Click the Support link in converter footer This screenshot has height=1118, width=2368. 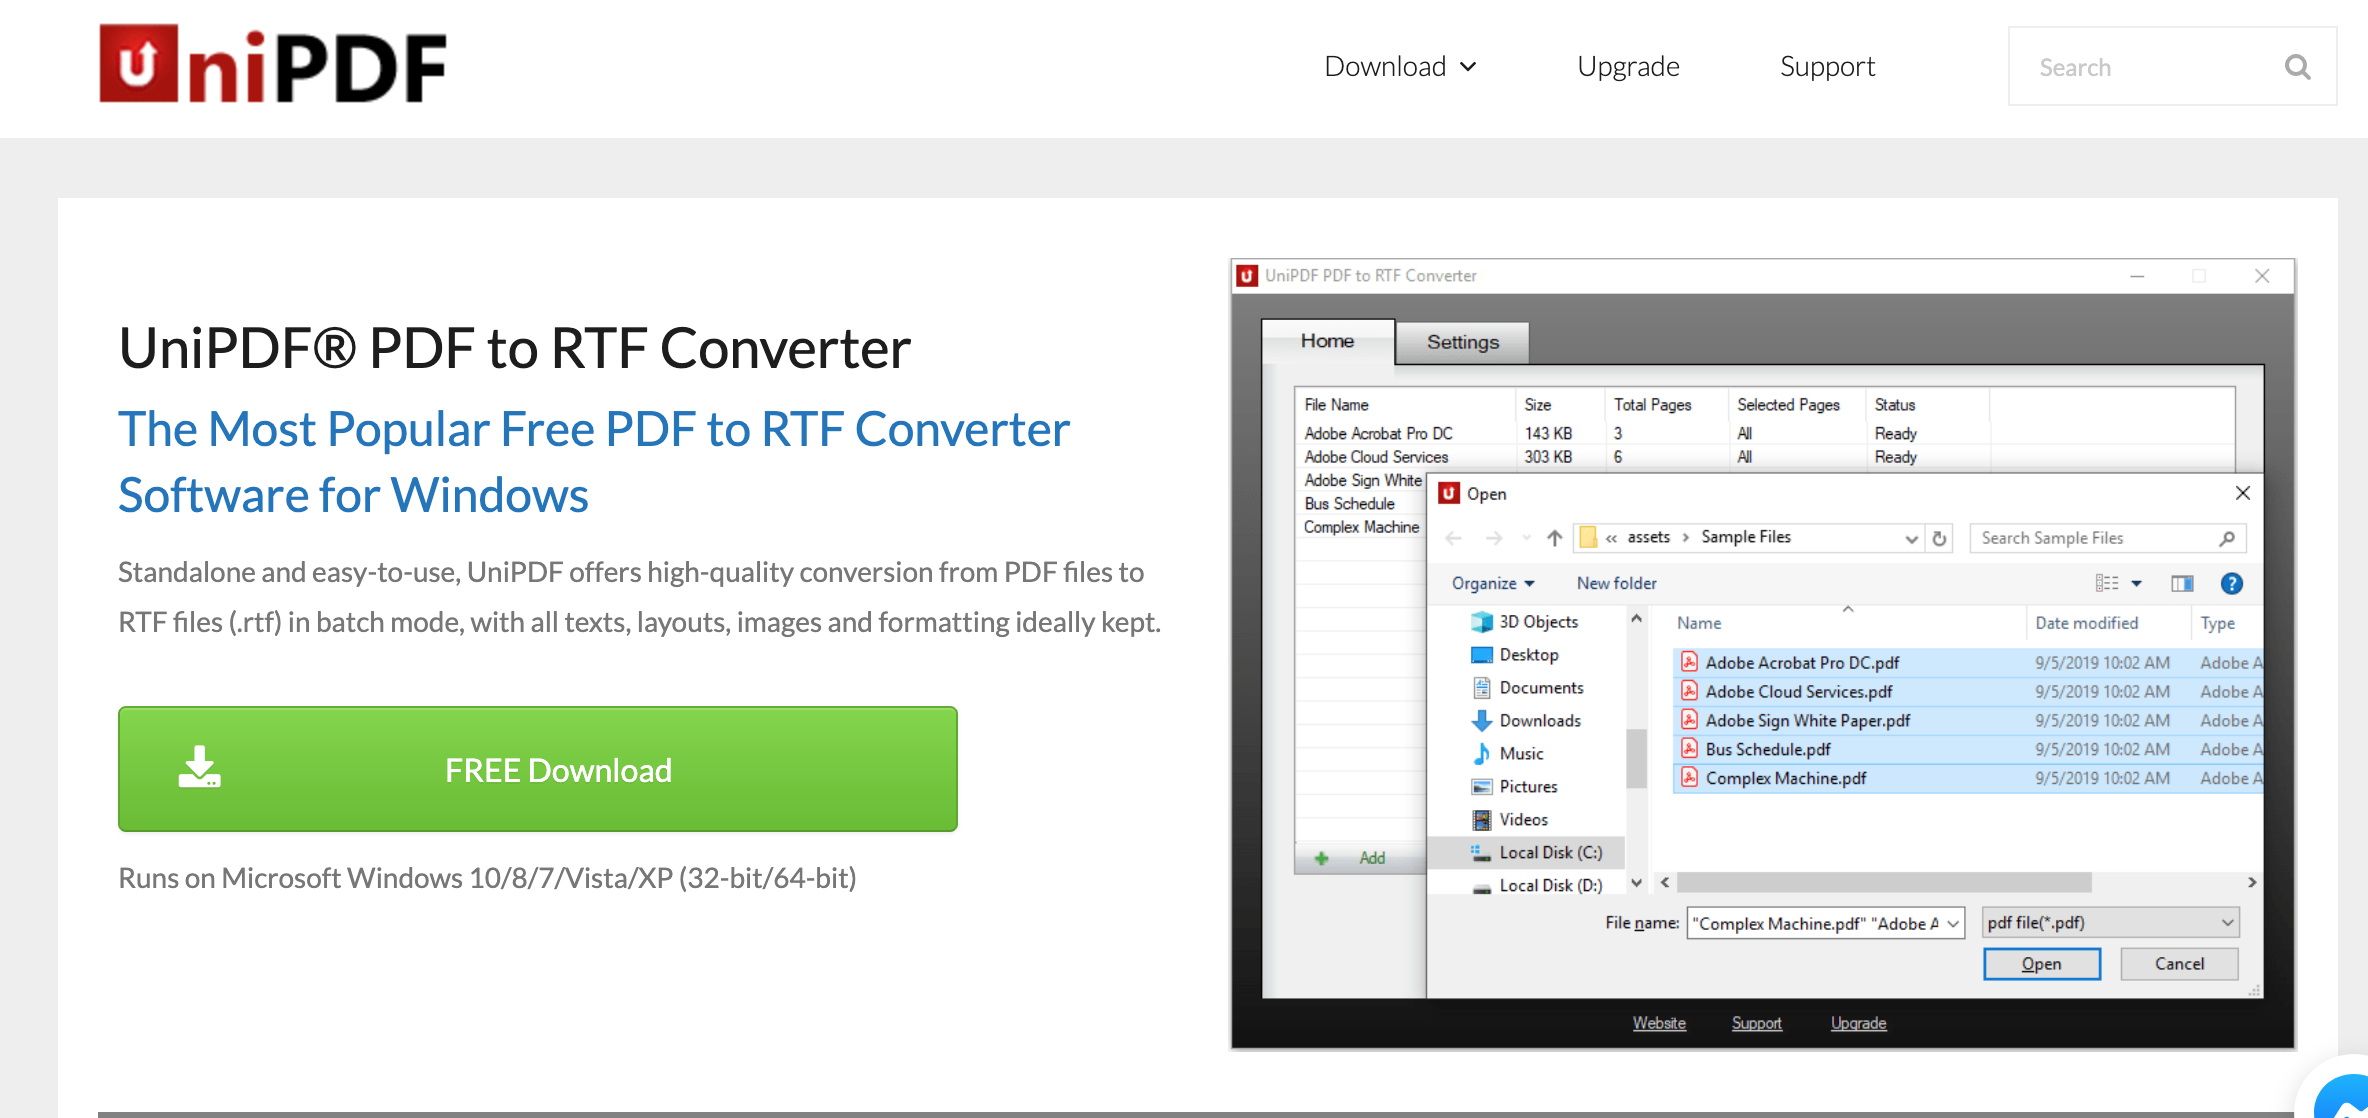pyautogui.click(x=1756, y=1023)
